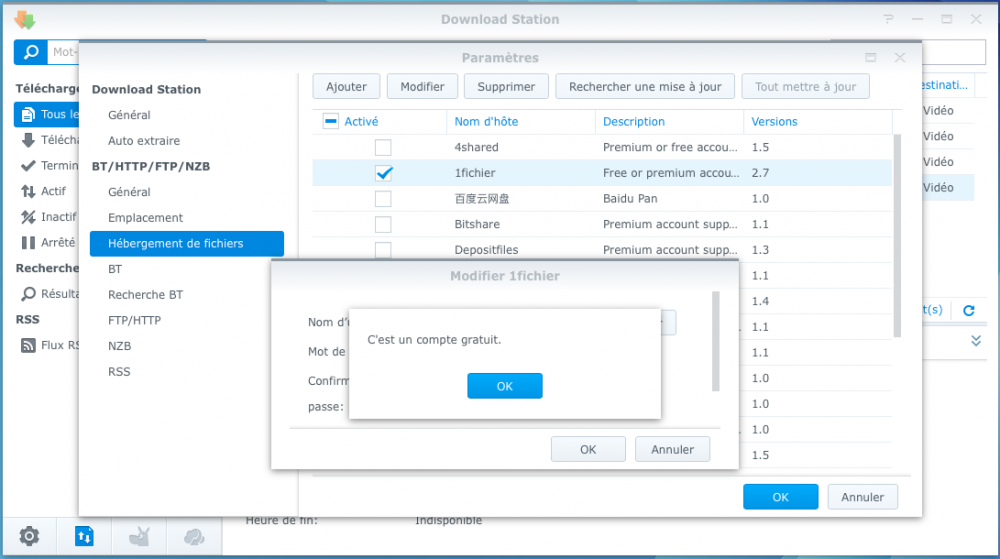This screenshot has height=559, width=1000.
Task: Select the Depositfiles host name cell
Action: (x=486, y=250)
